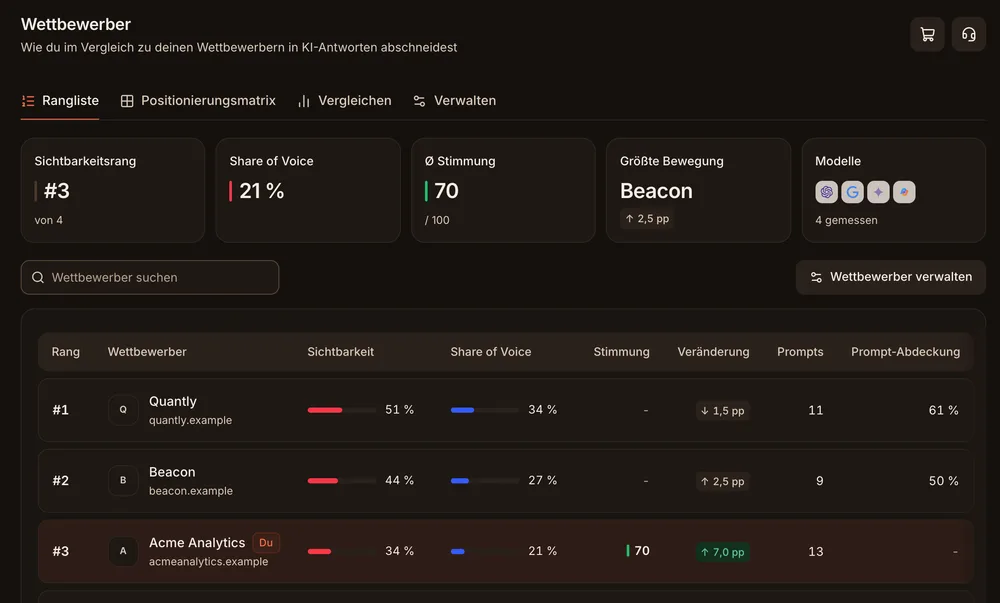The image size is (1000, 603).
Task: Click Beacon rank #2 cell
Action: 61,481
